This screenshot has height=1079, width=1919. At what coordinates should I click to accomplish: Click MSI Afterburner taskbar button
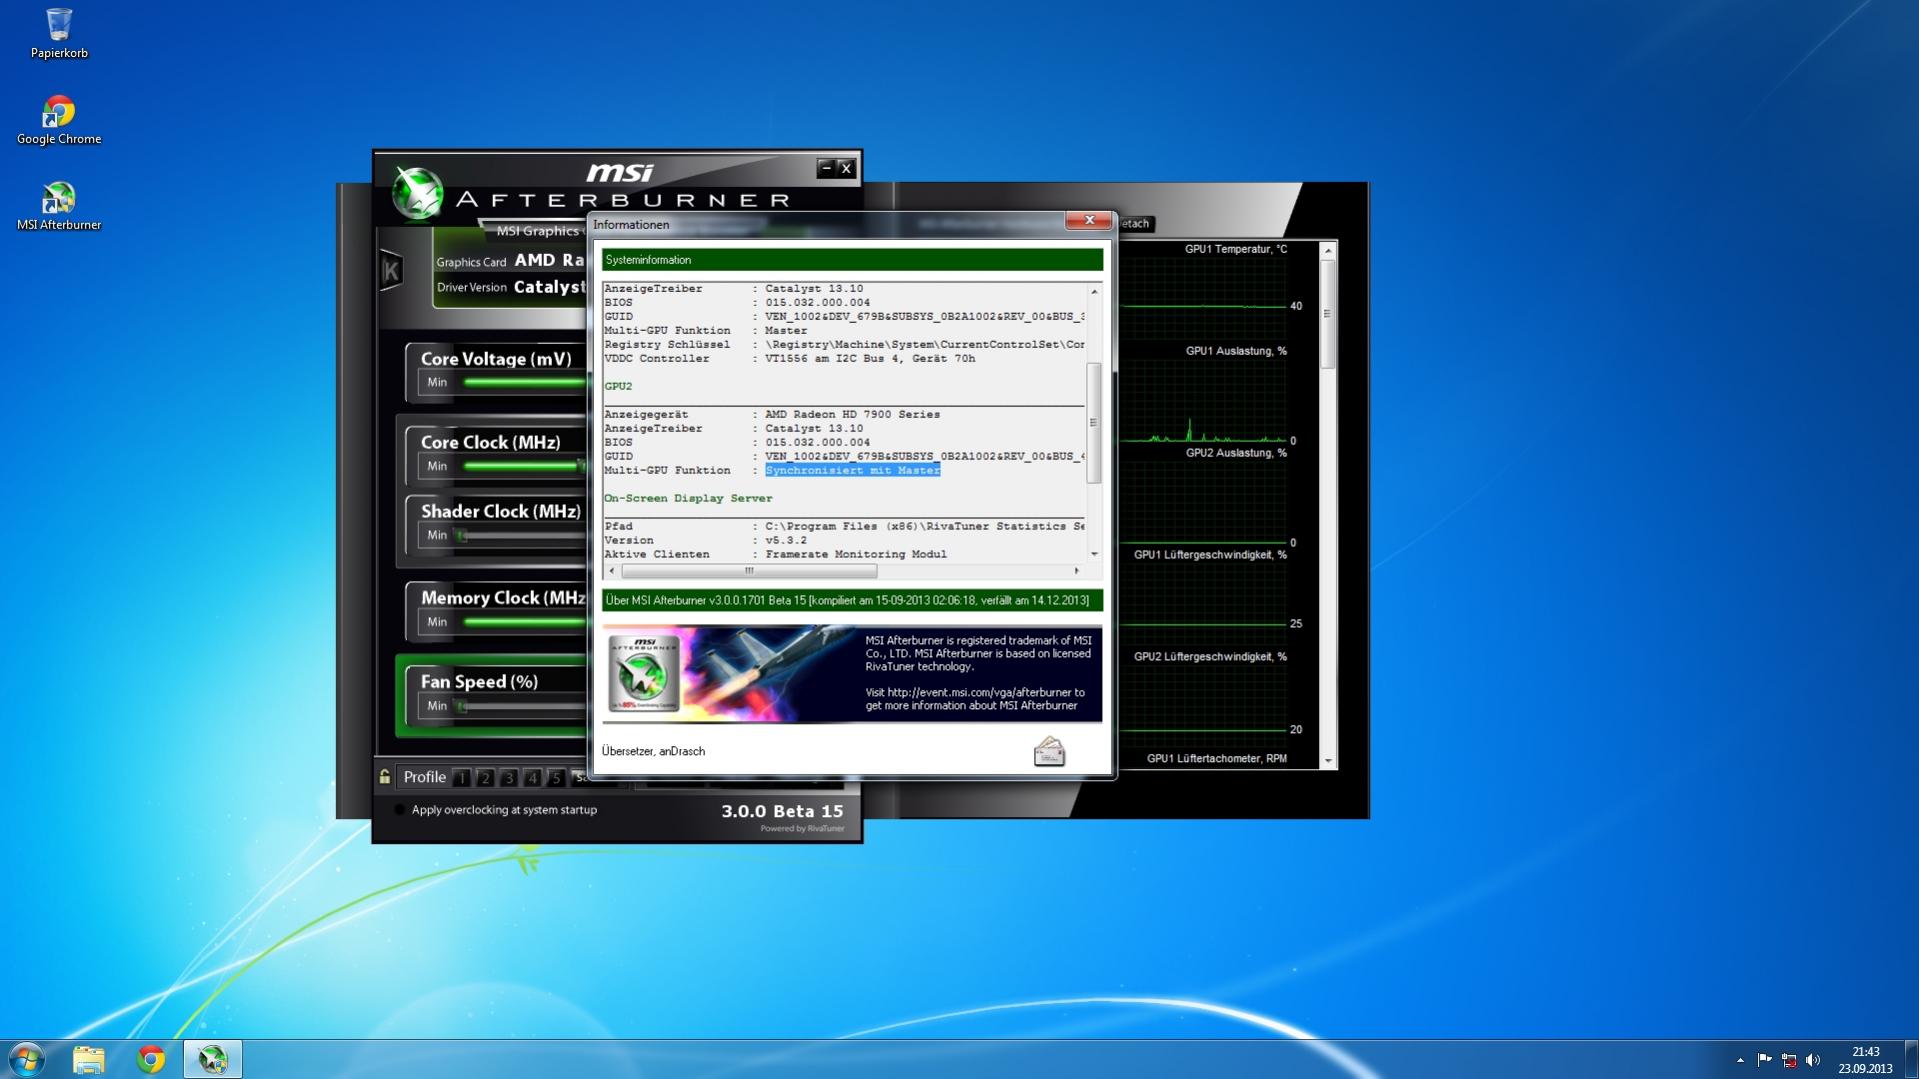point(212,1059)
